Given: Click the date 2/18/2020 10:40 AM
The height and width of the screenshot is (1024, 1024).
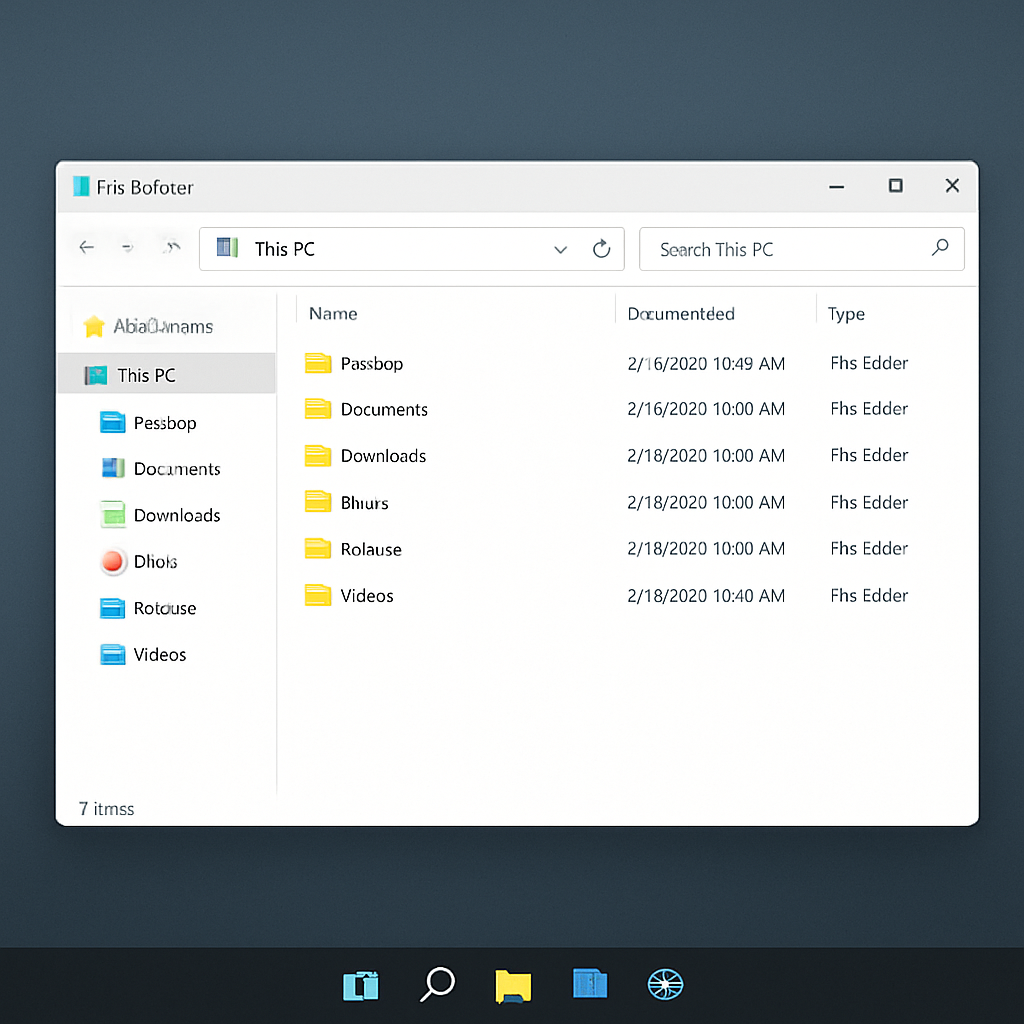Looking at the screenshot, I should [706, 596].
